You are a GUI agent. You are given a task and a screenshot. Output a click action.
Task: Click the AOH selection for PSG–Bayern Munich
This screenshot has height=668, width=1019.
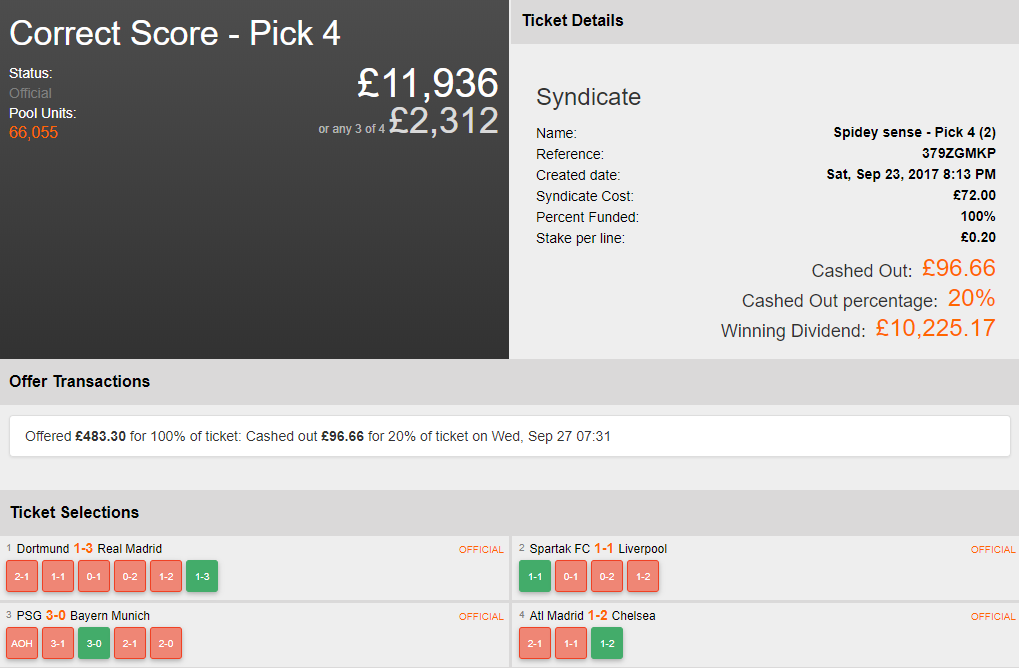[x=22, y=643]
